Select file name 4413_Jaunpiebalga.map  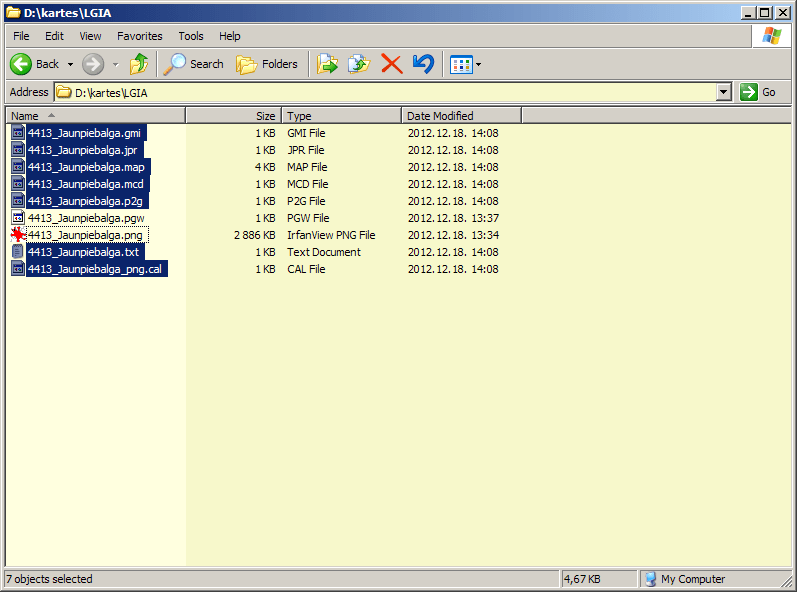click(x=86, y=167)
